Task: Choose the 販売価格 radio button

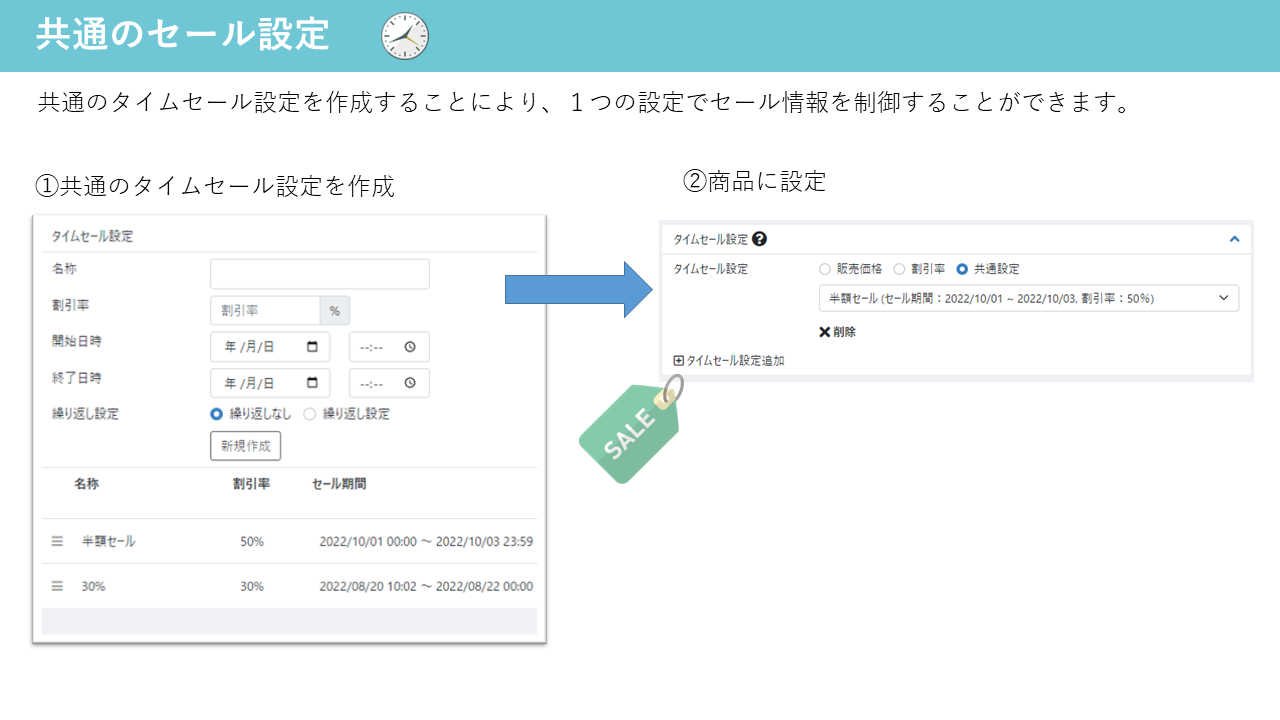Action: pos(825,269)
